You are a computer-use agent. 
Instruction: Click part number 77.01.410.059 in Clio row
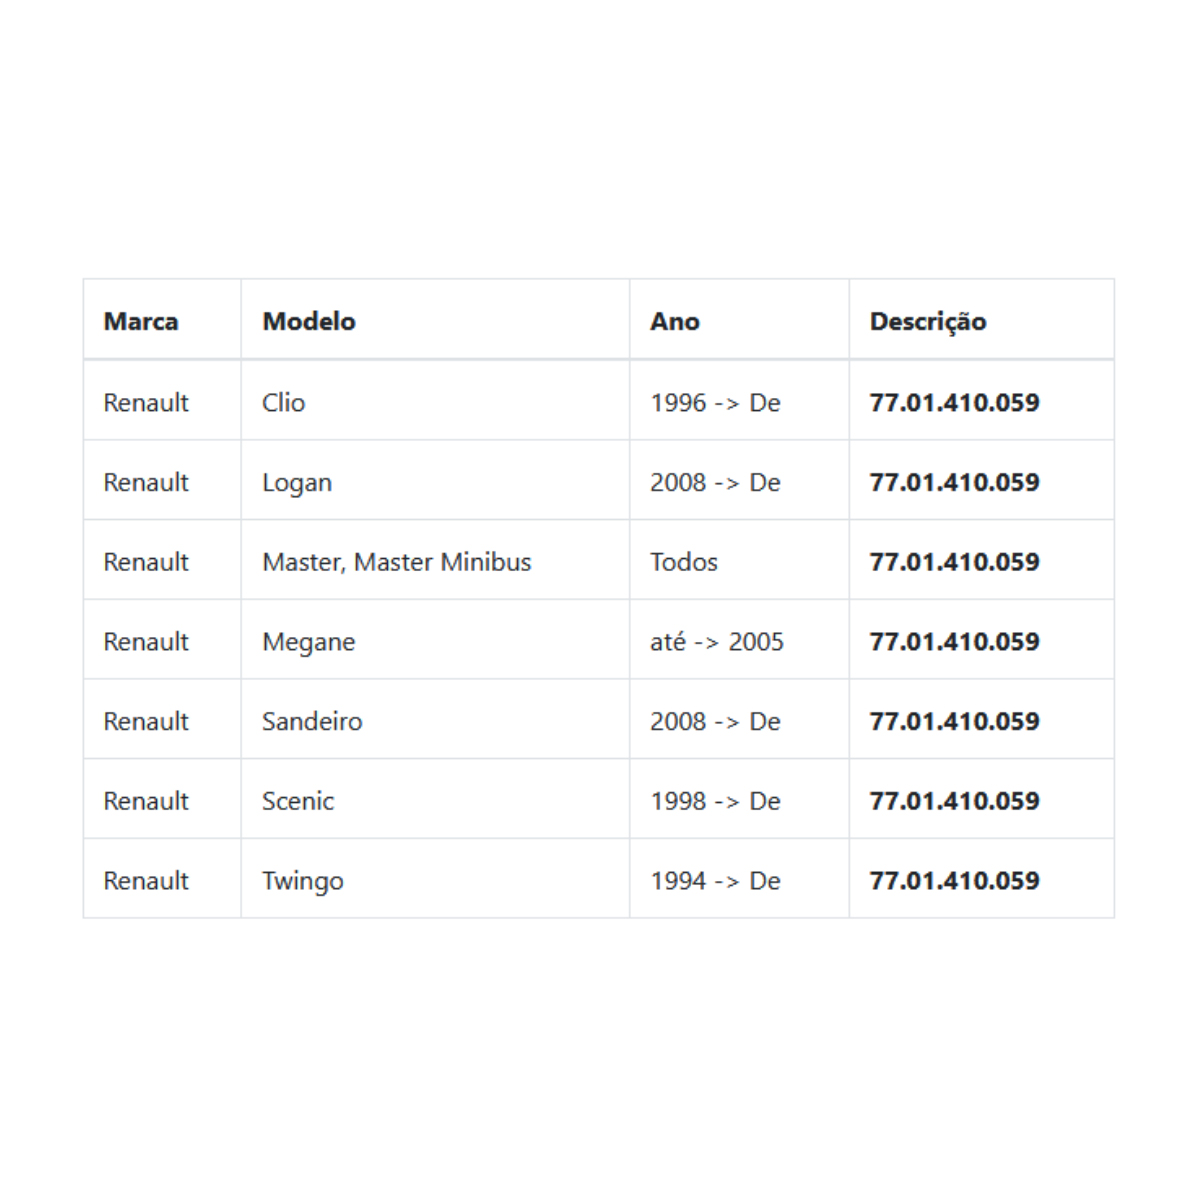pyautogui.click(x=955, y=402)
